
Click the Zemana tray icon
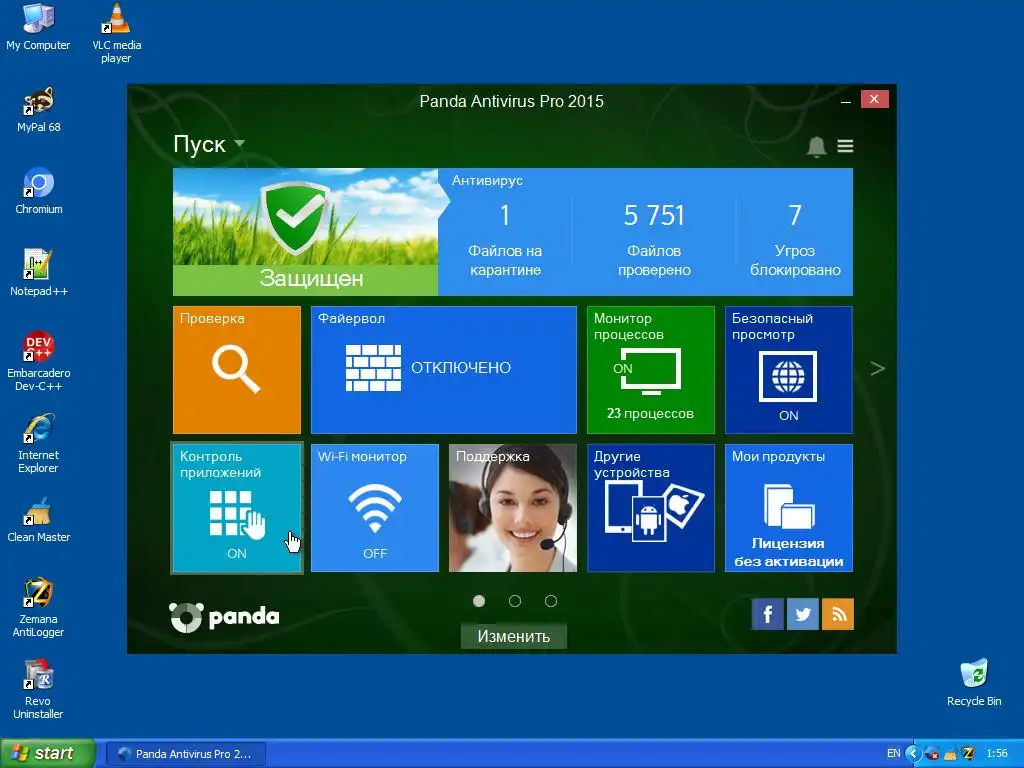point(968,754)
